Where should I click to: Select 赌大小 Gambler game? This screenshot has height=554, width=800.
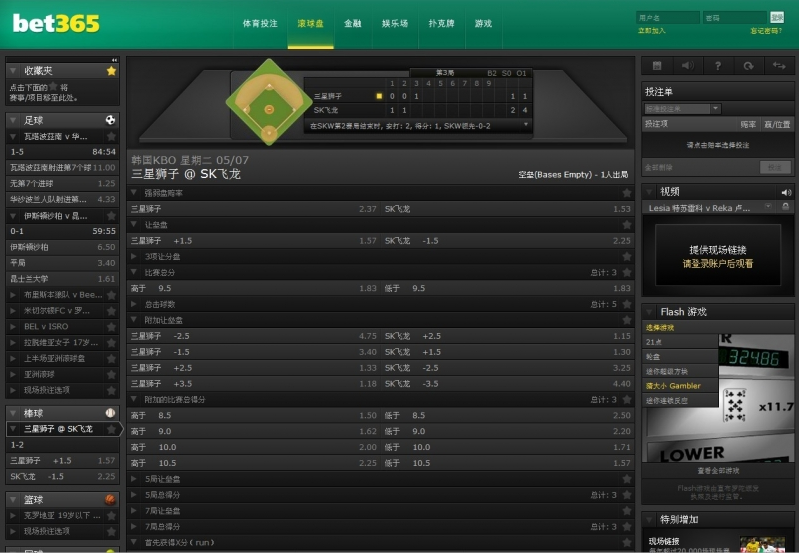[680, 386]
